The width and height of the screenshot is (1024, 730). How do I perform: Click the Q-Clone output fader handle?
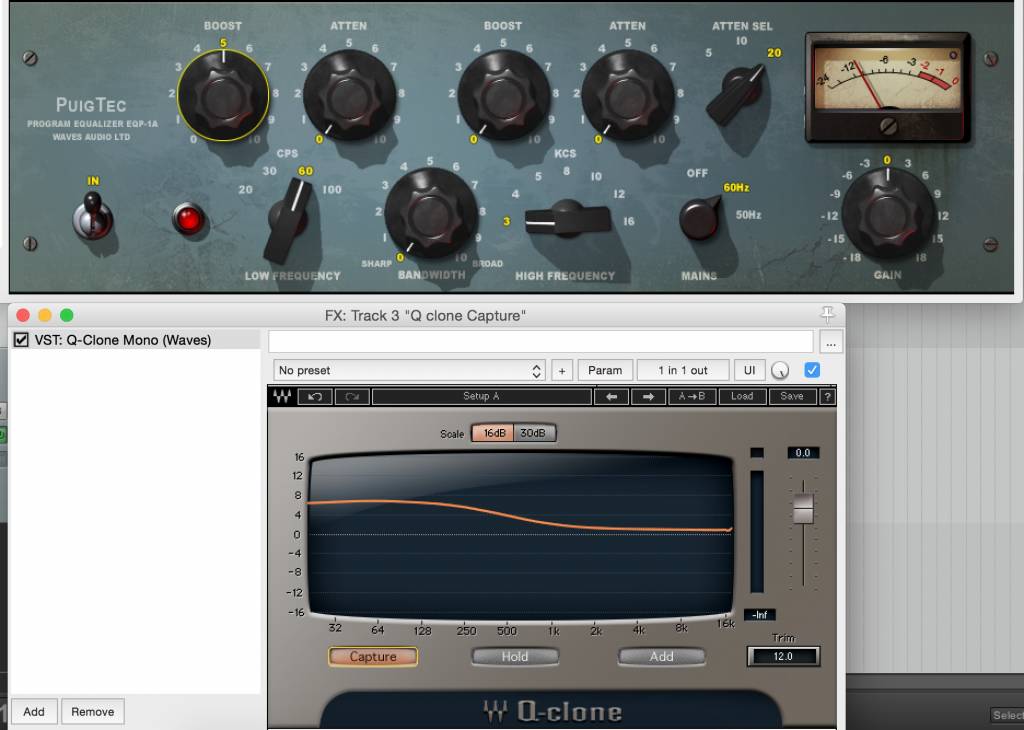click(803, 509)
